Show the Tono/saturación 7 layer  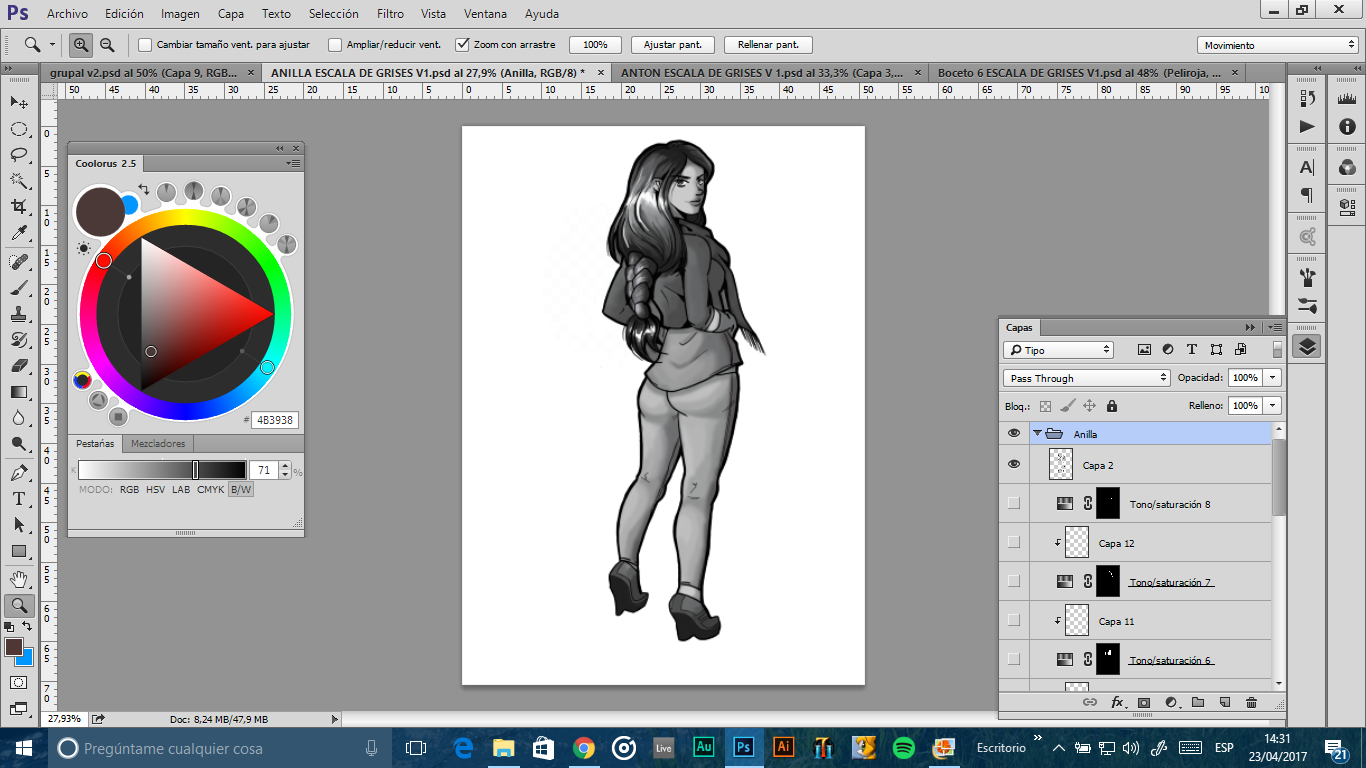click(x=1014, y=581)
